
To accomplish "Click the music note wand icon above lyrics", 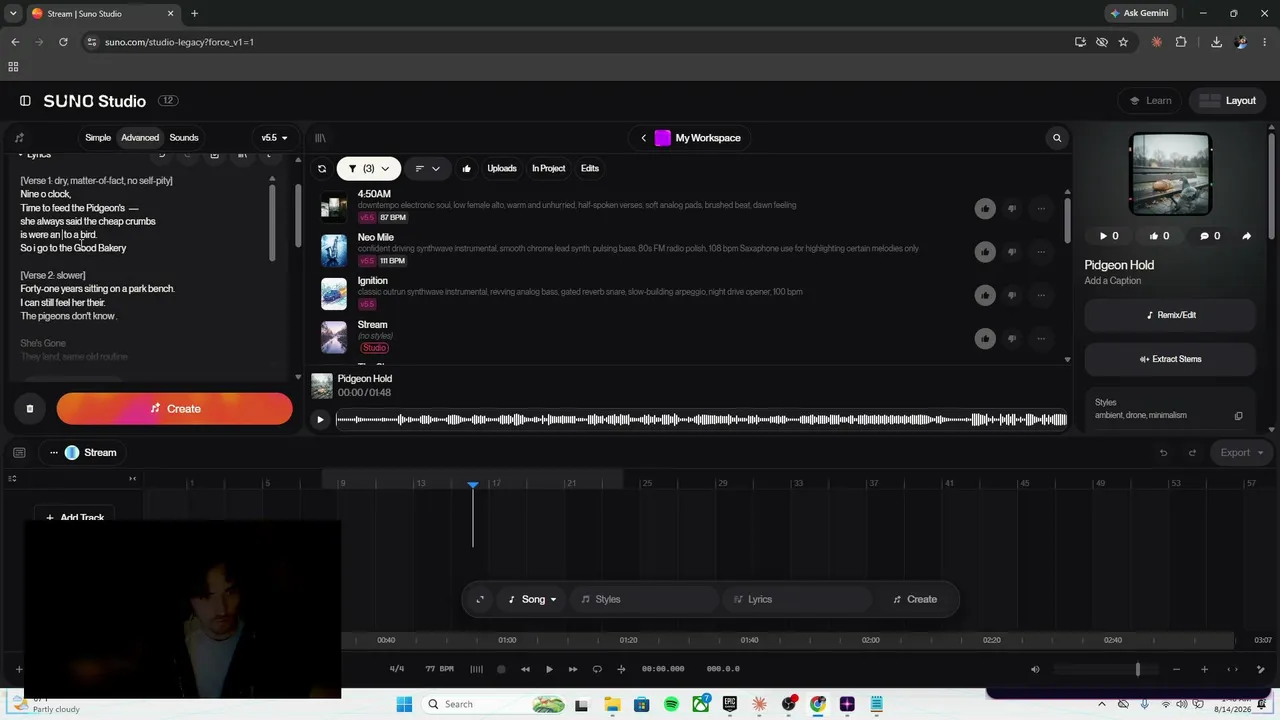I will pyautogui.click(x=19, y=138).
